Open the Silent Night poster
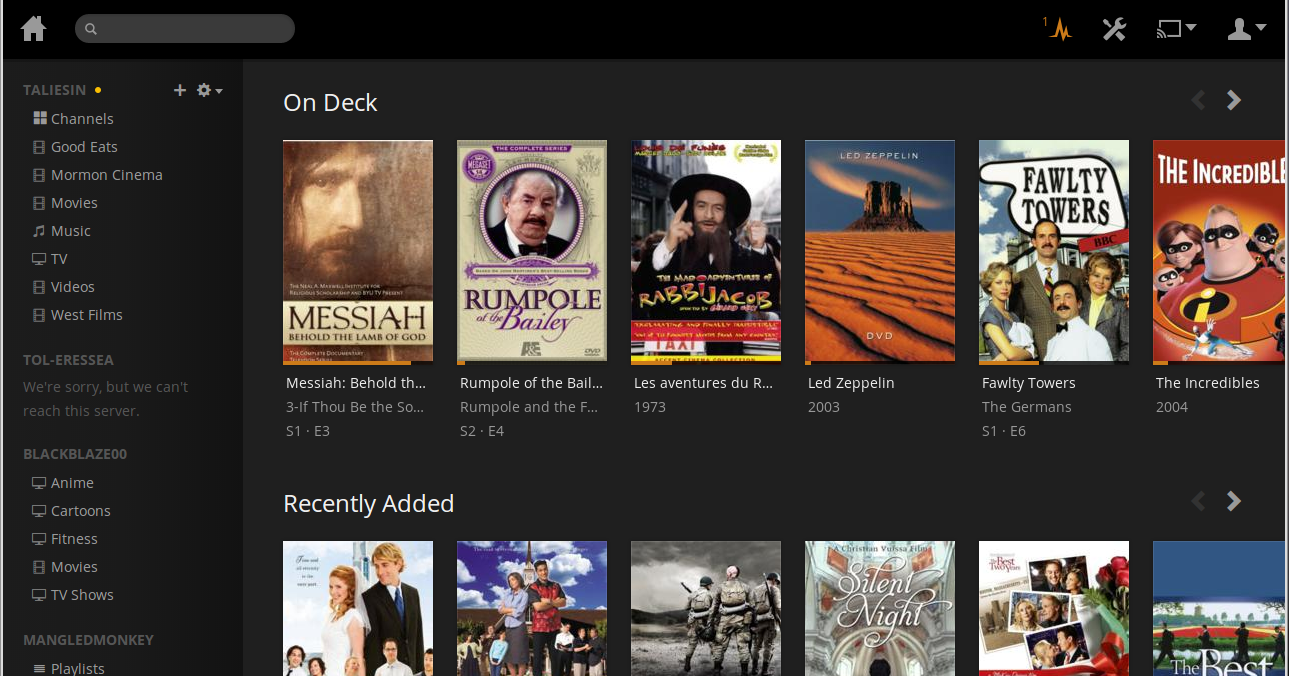 click(x=880, y=608)
